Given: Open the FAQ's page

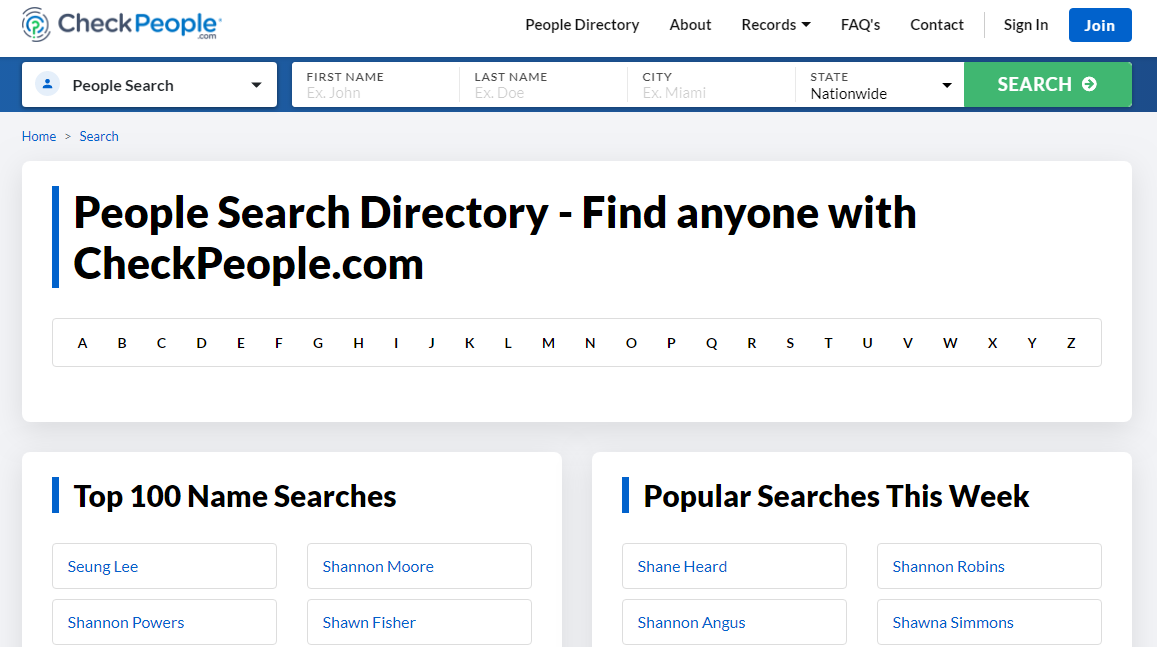Looking at the screenshot, I should coord(860,25).
